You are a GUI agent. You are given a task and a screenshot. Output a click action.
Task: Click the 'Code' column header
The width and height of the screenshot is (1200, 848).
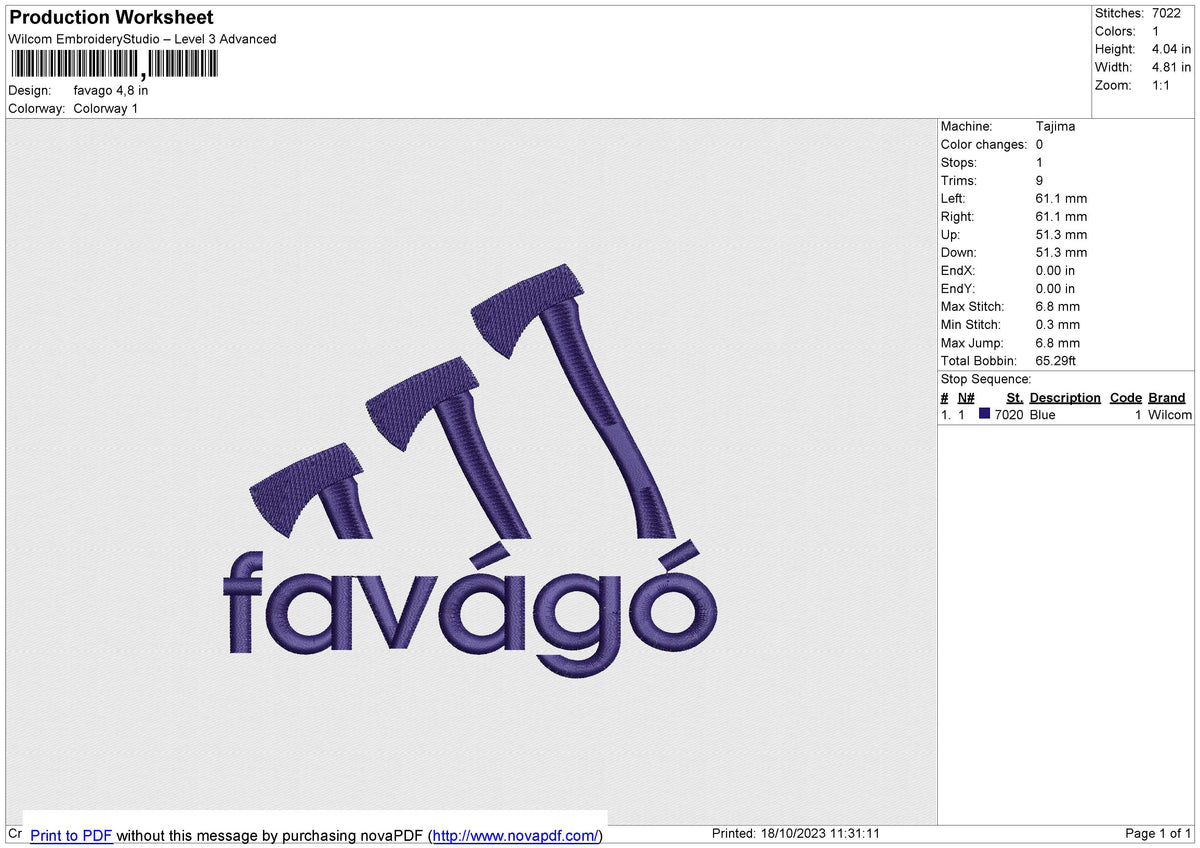click(1125, 397)
